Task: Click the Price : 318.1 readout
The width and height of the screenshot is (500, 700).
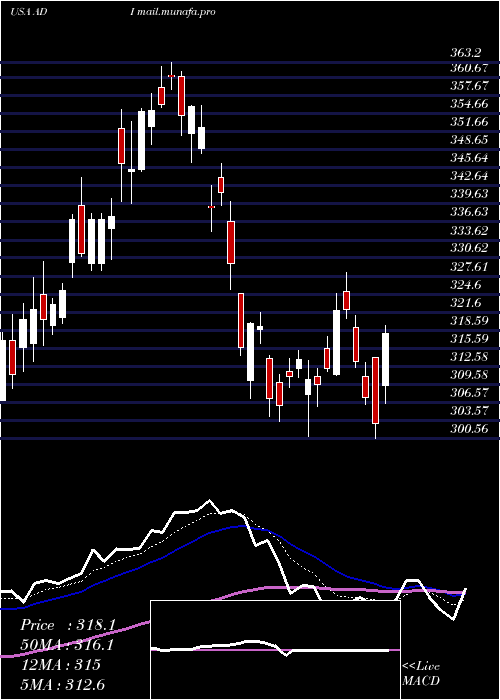Action: coord(68,625)
